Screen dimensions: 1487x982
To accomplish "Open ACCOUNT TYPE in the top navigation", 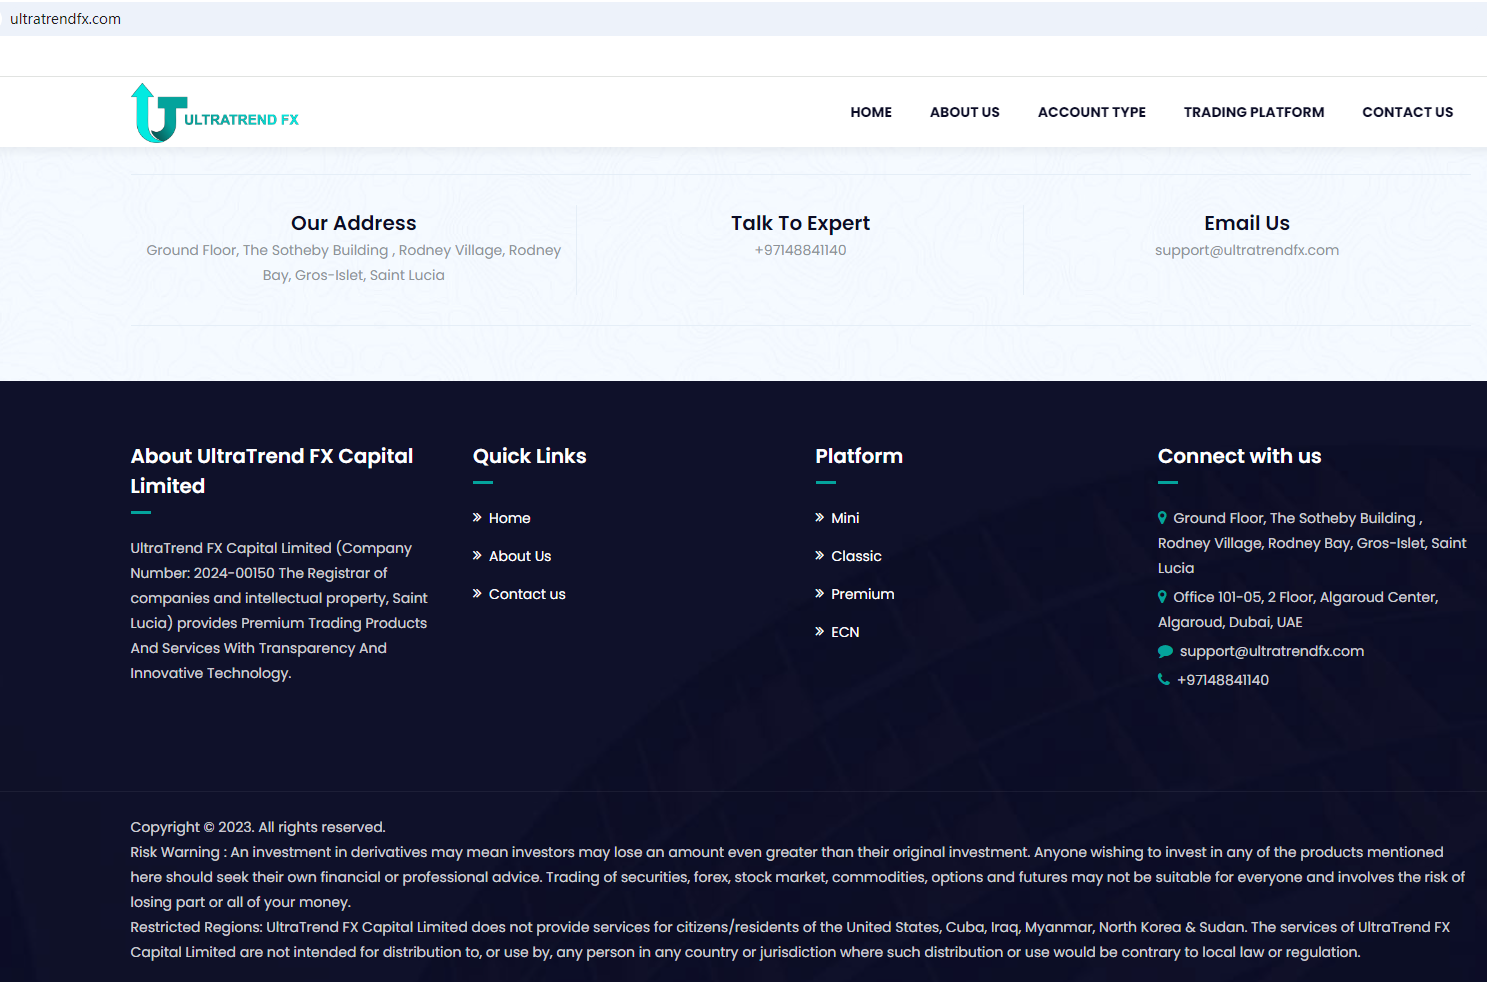I will (1091, 112).
